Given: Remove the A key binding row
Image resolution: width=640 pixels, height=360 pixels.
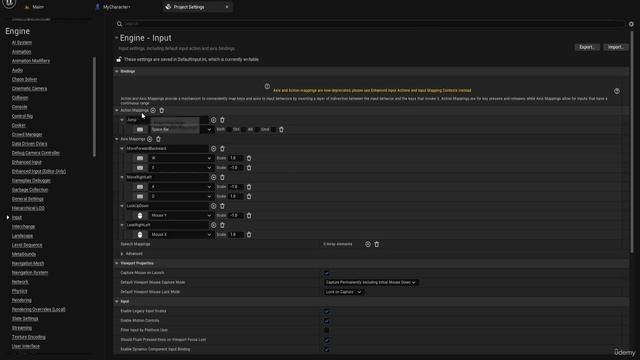Looking at the screenshot, I should (249, 187).
